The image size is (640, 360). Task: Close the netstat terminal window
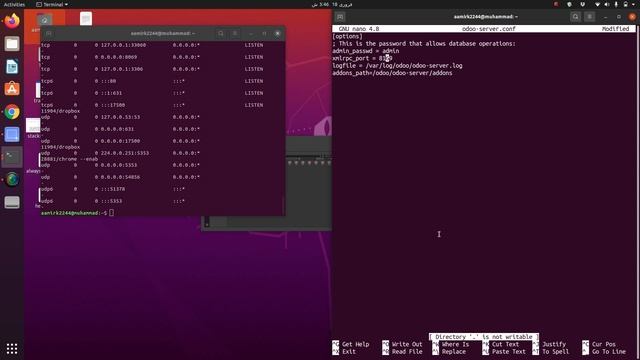click(x=278, y=33)
